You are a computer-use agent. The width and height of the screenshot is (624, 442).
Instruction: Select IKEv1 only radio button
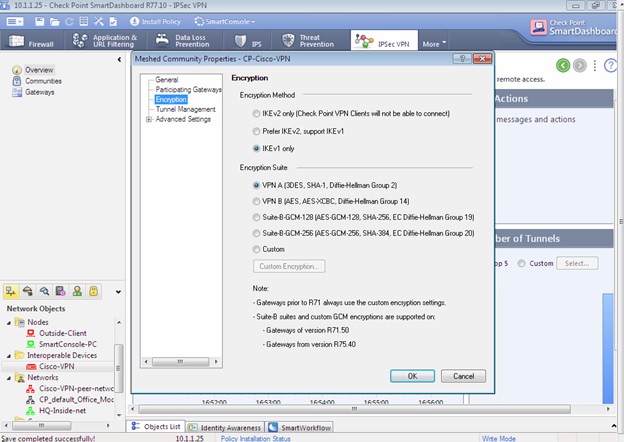pos(256,149)
